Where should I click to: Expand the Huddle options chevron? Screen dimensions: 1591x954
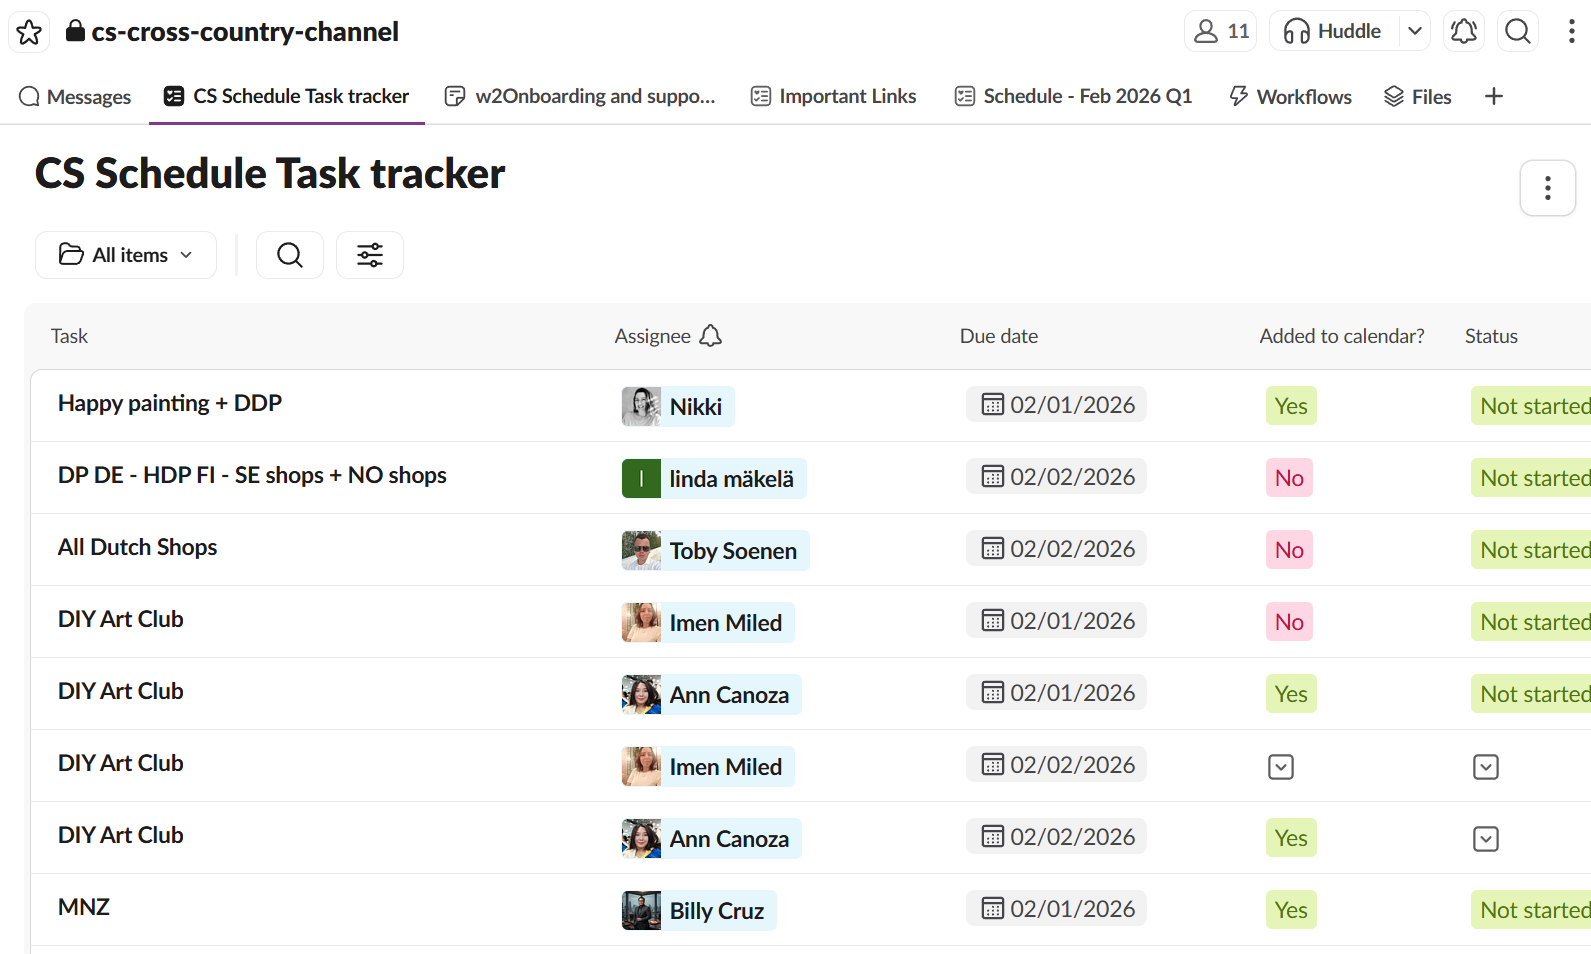1414,32
